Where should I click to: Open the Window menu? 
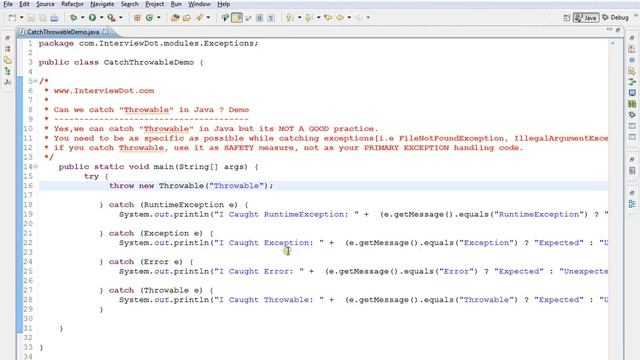tap(199, 4)
